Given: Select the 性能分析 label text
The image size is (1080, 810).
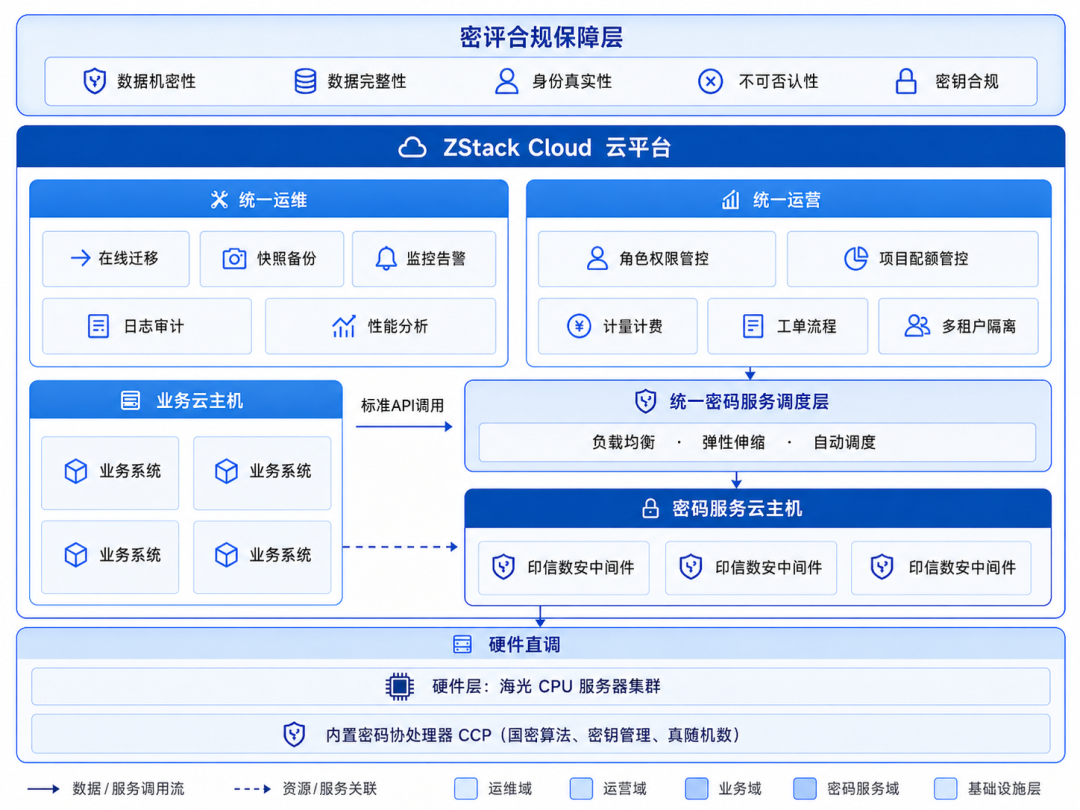Looking at the screenshot, I should tap(397, 326).
